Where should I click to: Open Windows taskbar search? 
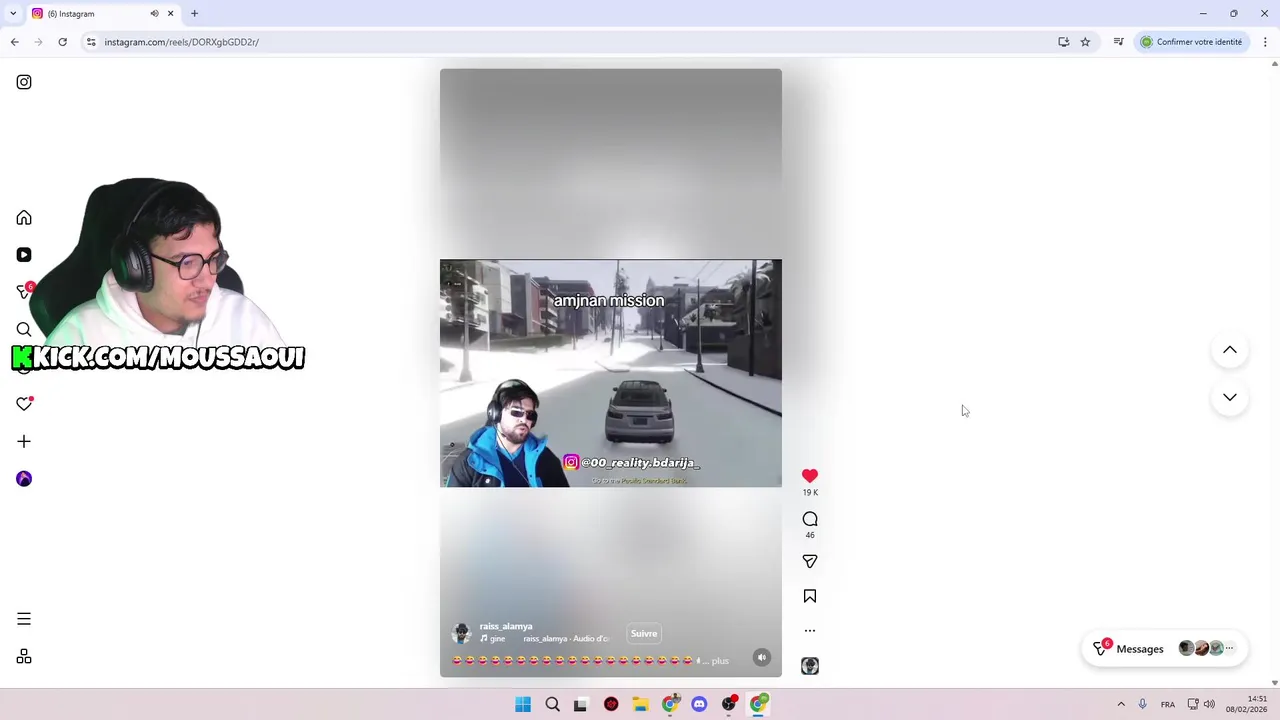552,705
